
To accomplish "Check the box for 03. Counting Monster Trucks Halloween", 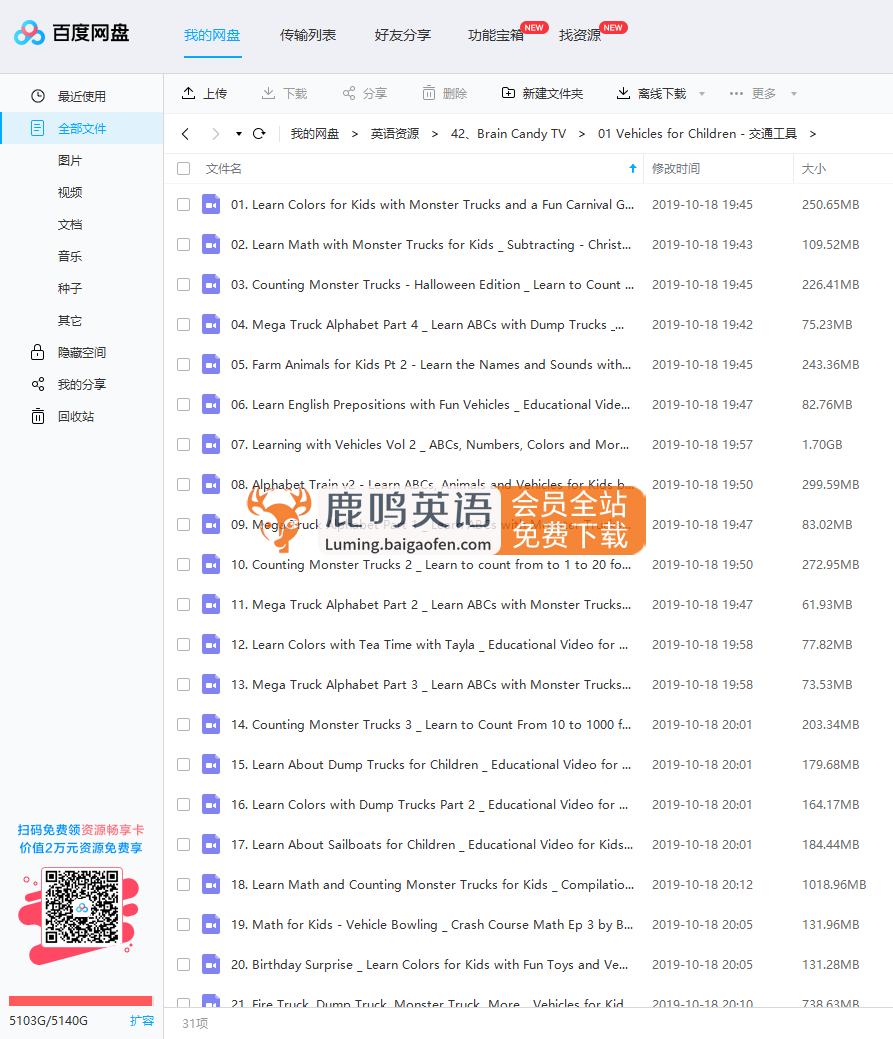I will pos(184,284).
